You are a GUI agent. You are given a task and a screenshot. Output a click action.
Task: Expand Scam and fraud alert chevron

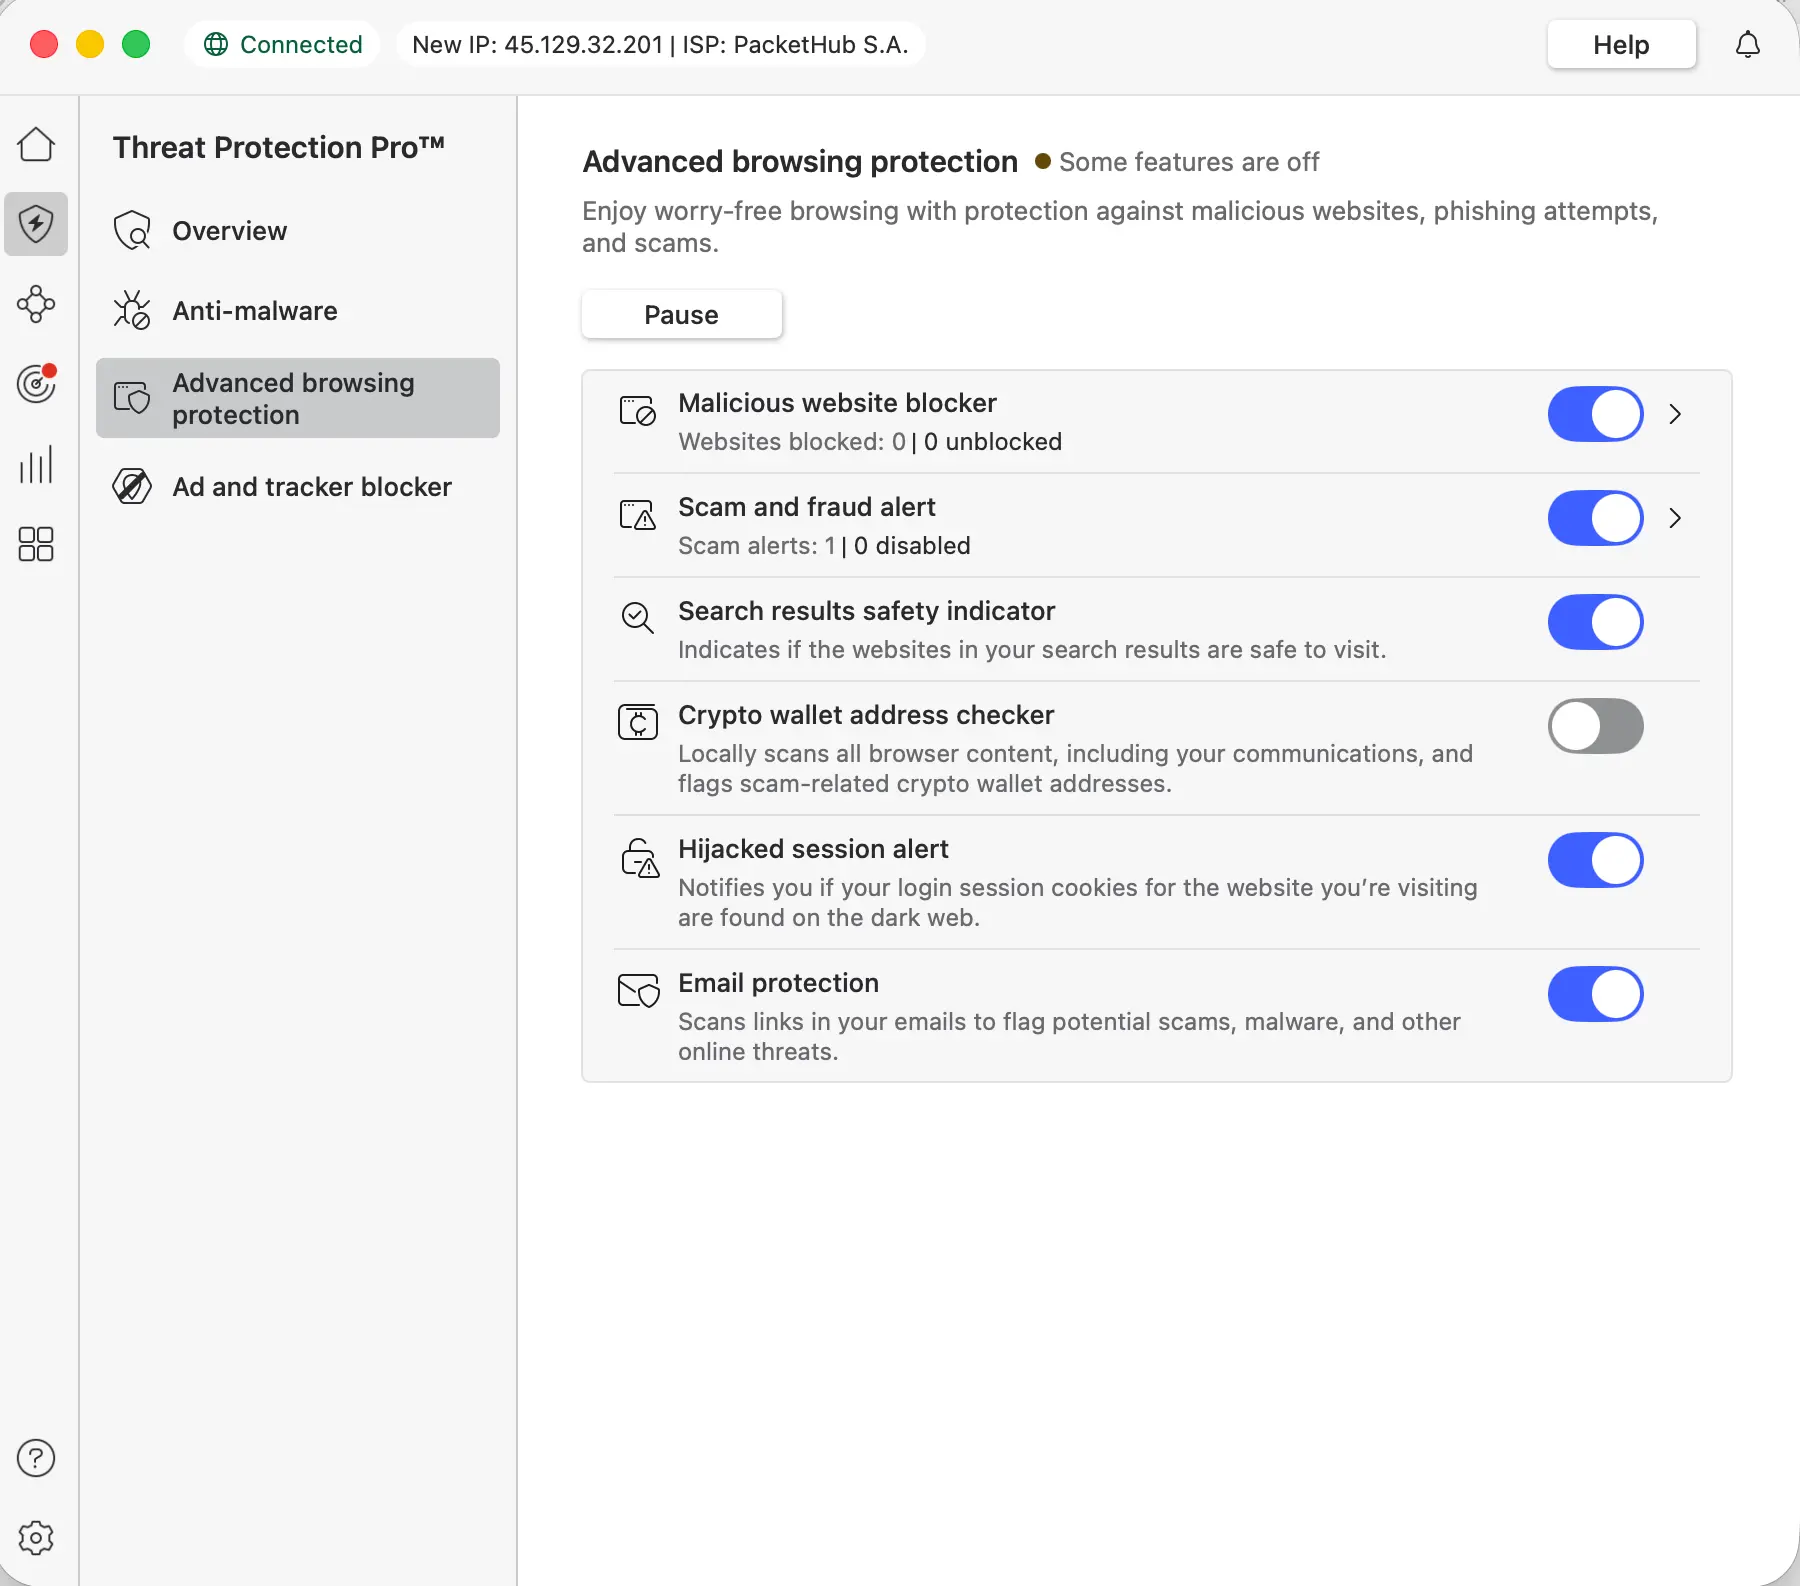point(1675,518)
